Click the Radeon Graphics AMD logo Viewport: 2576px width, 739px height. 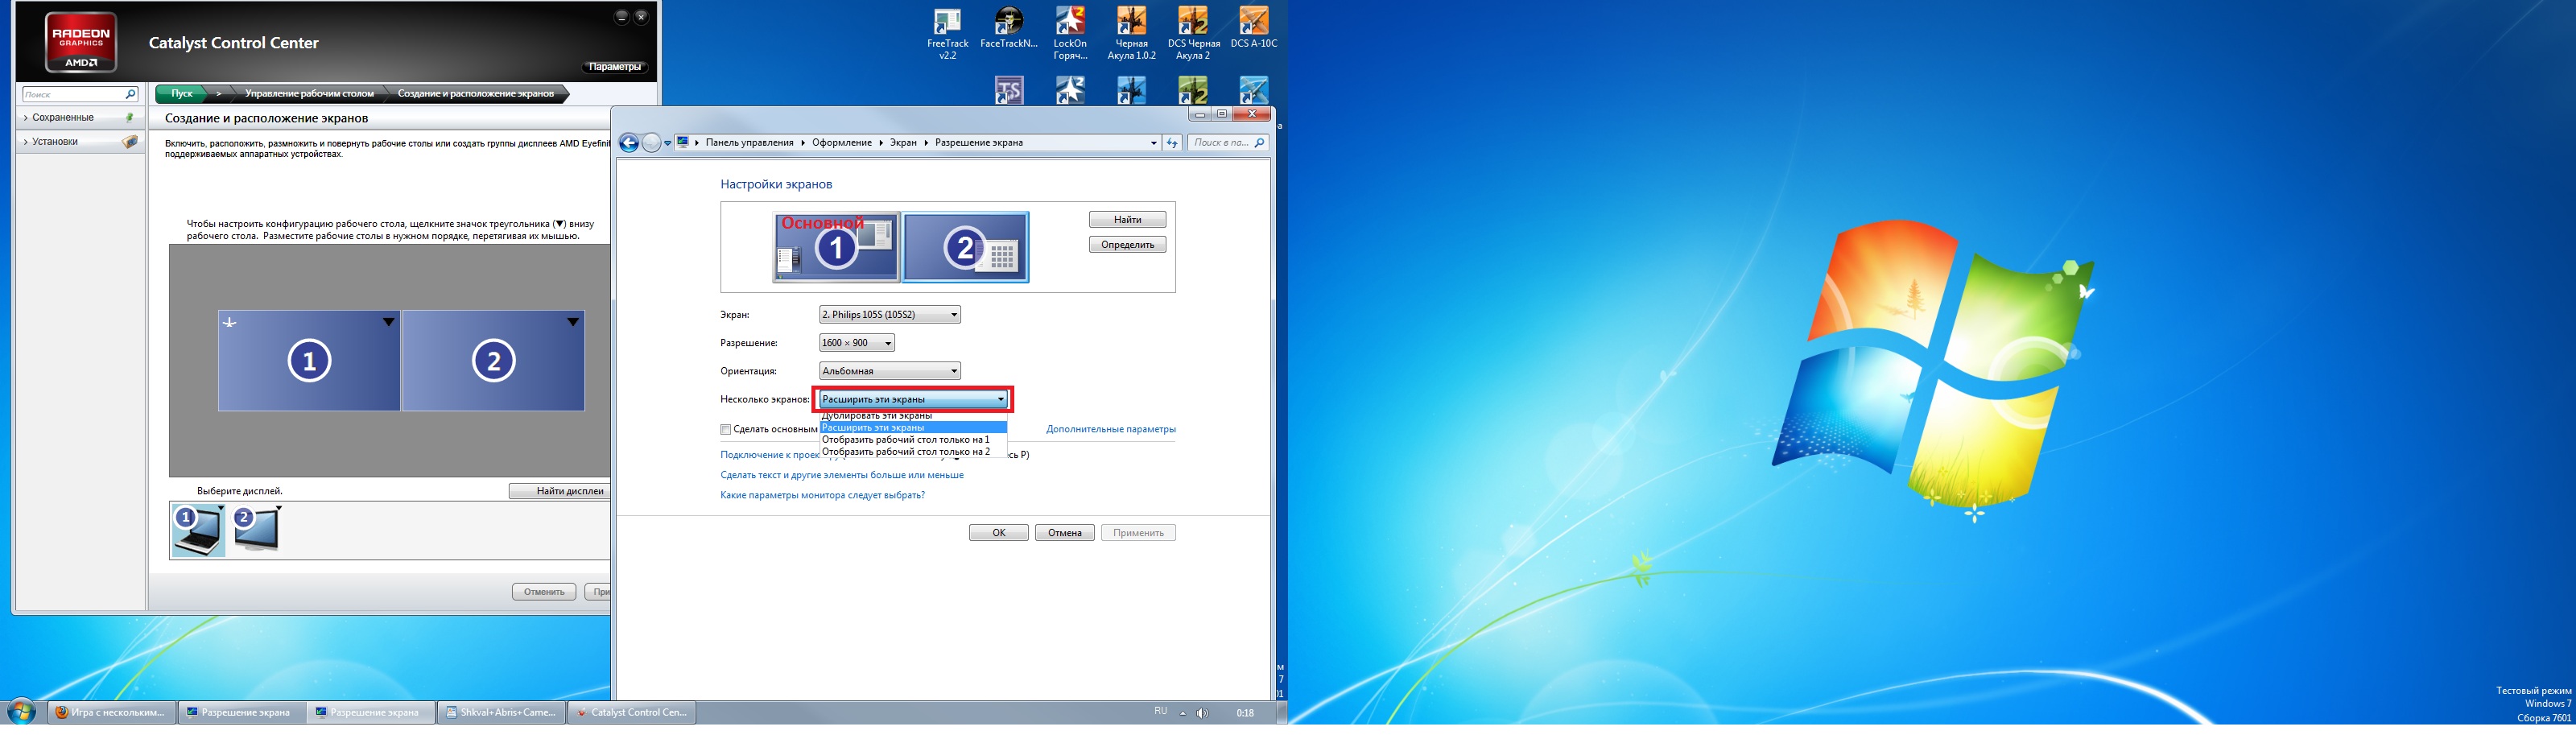(81, 42)
